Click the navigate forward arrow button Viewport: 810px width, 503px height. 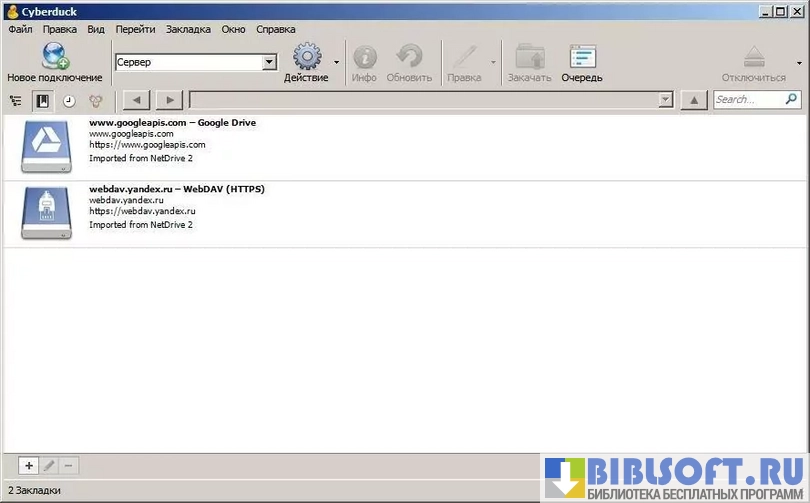click(169, 100)
